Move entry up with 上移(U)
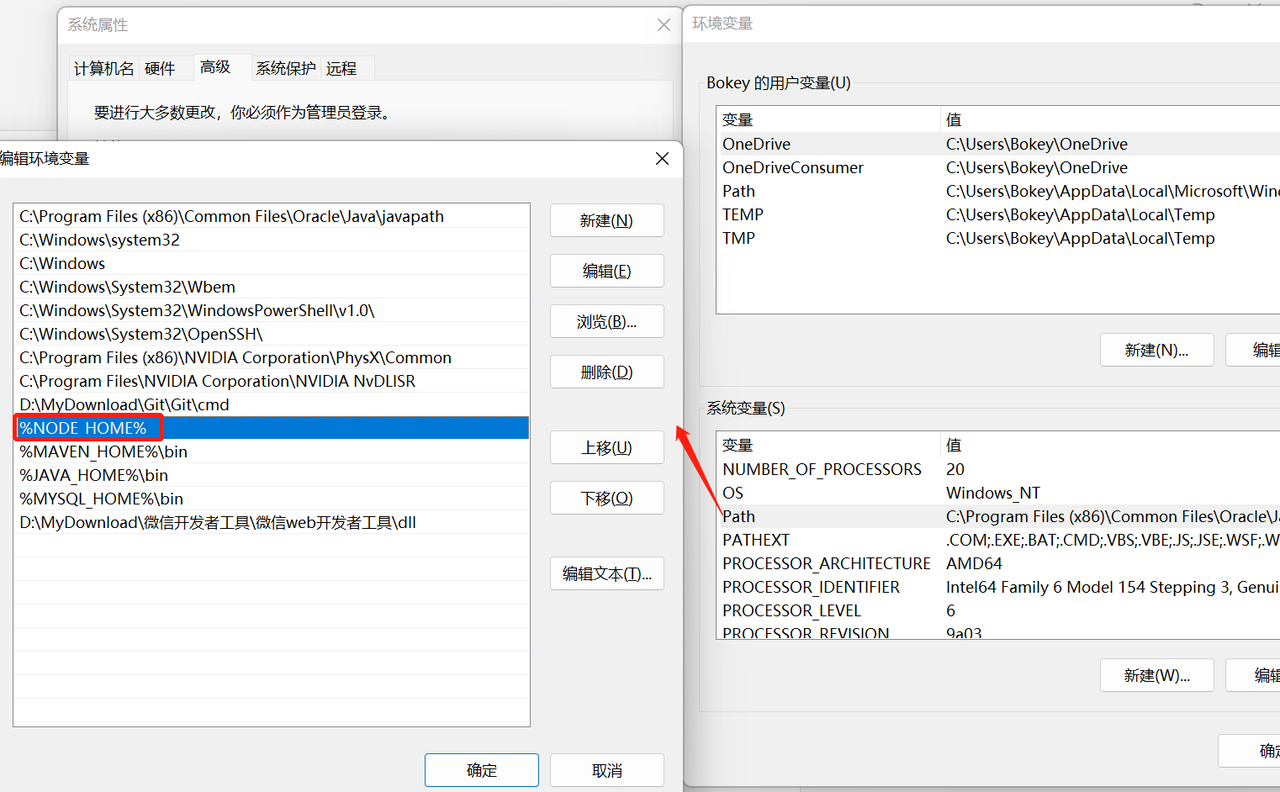The height and width of the screenshot is (792, 1280). coord(606,448)
